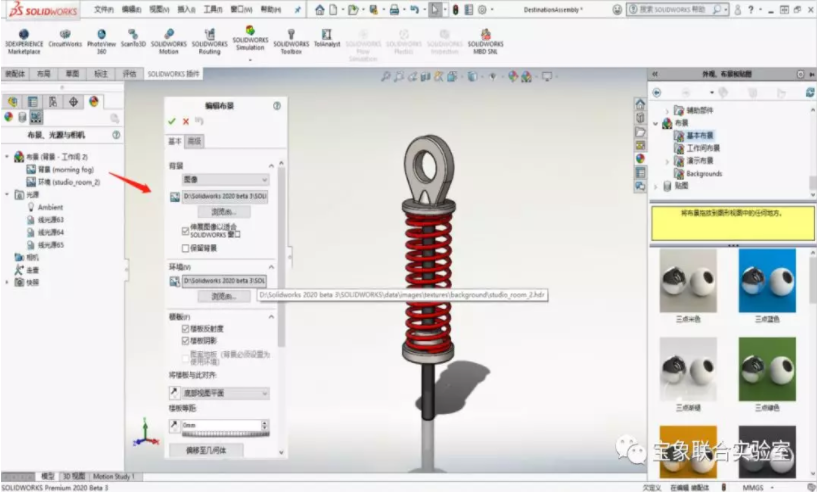Click the offset to geometry button

[x=206, y=450]
